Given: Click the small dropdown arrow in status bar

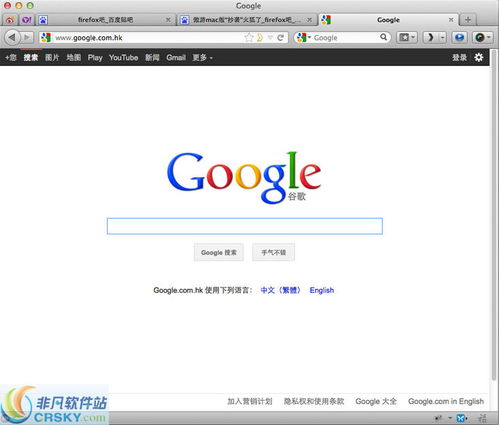Looking at the screenshot, I should tap(450, 418).
